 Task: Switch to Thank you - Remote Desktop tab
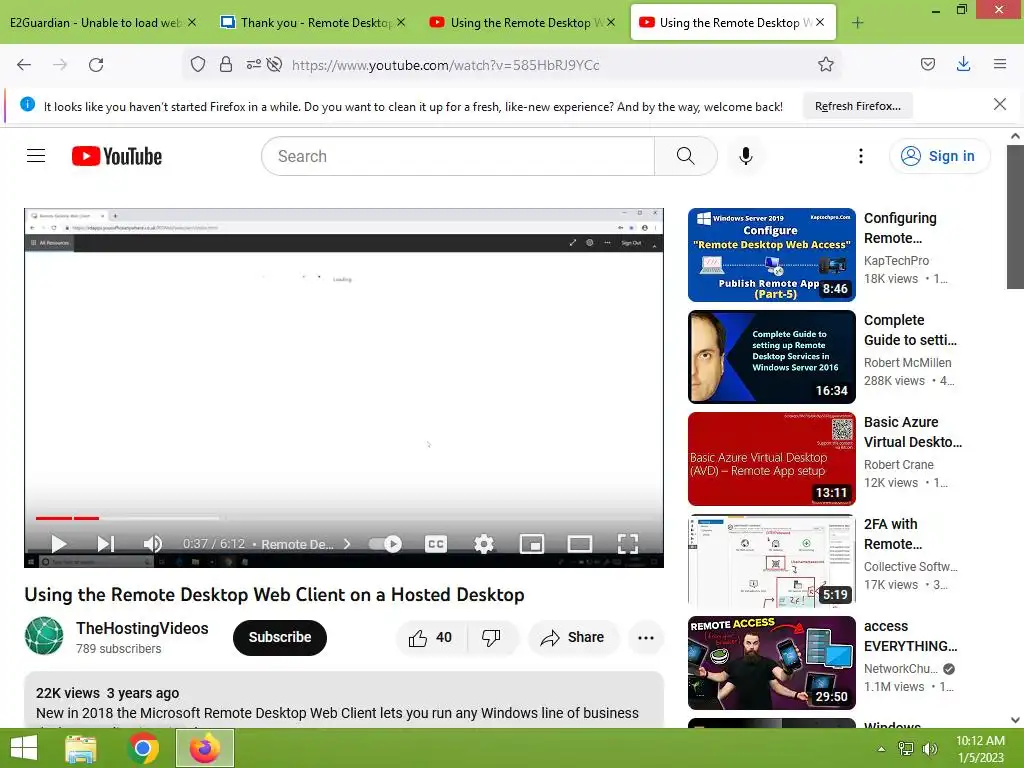[314, 23]
